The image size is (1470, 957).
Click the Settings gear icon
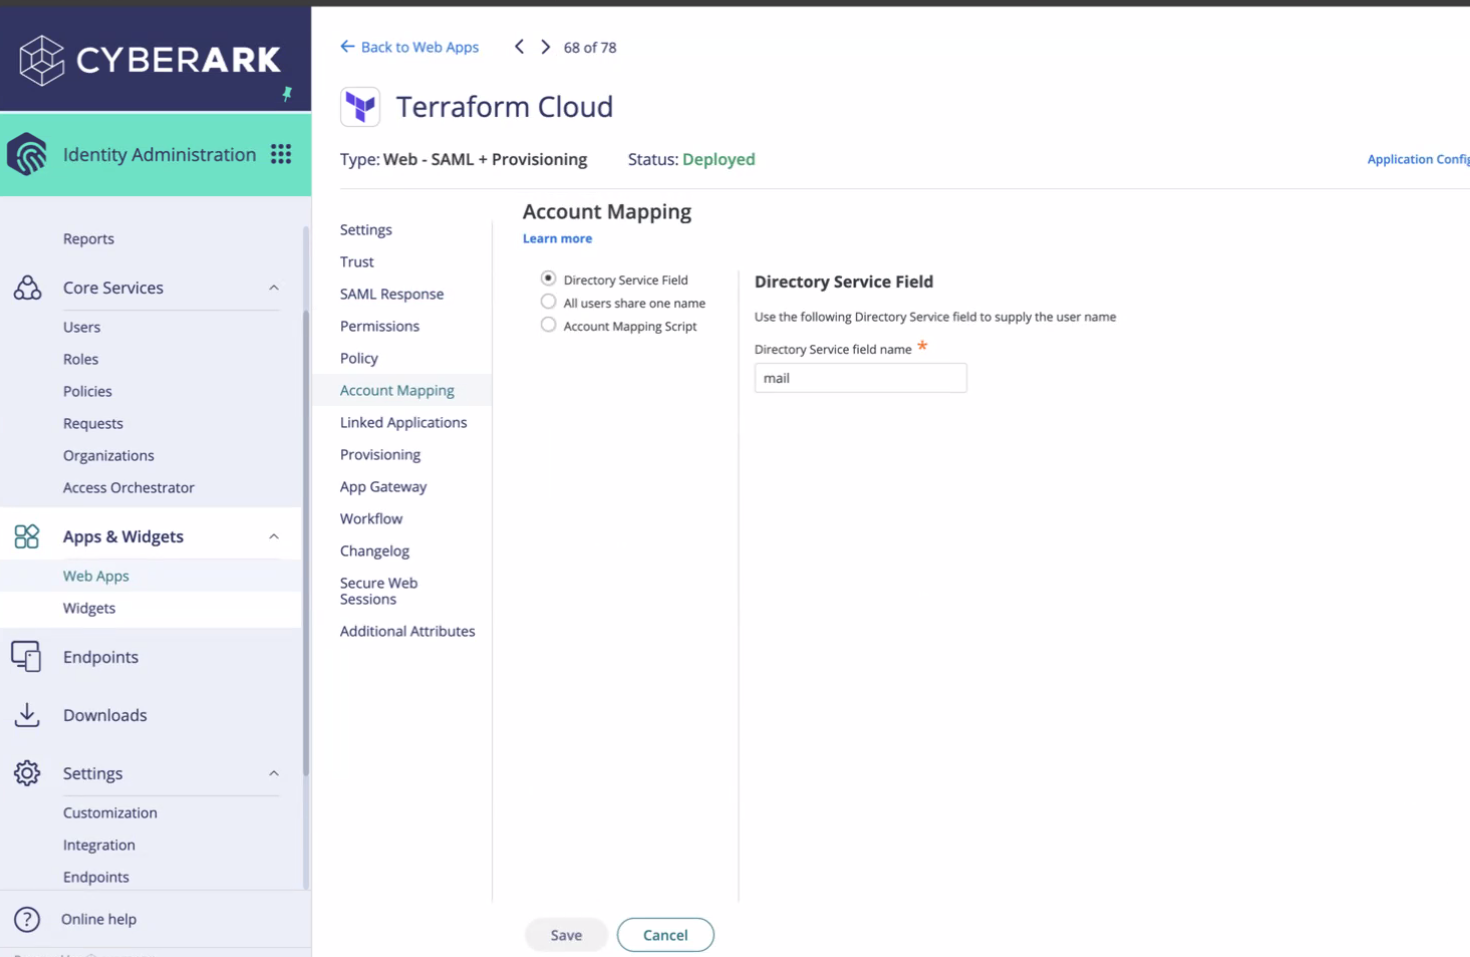tap(27, 773)
